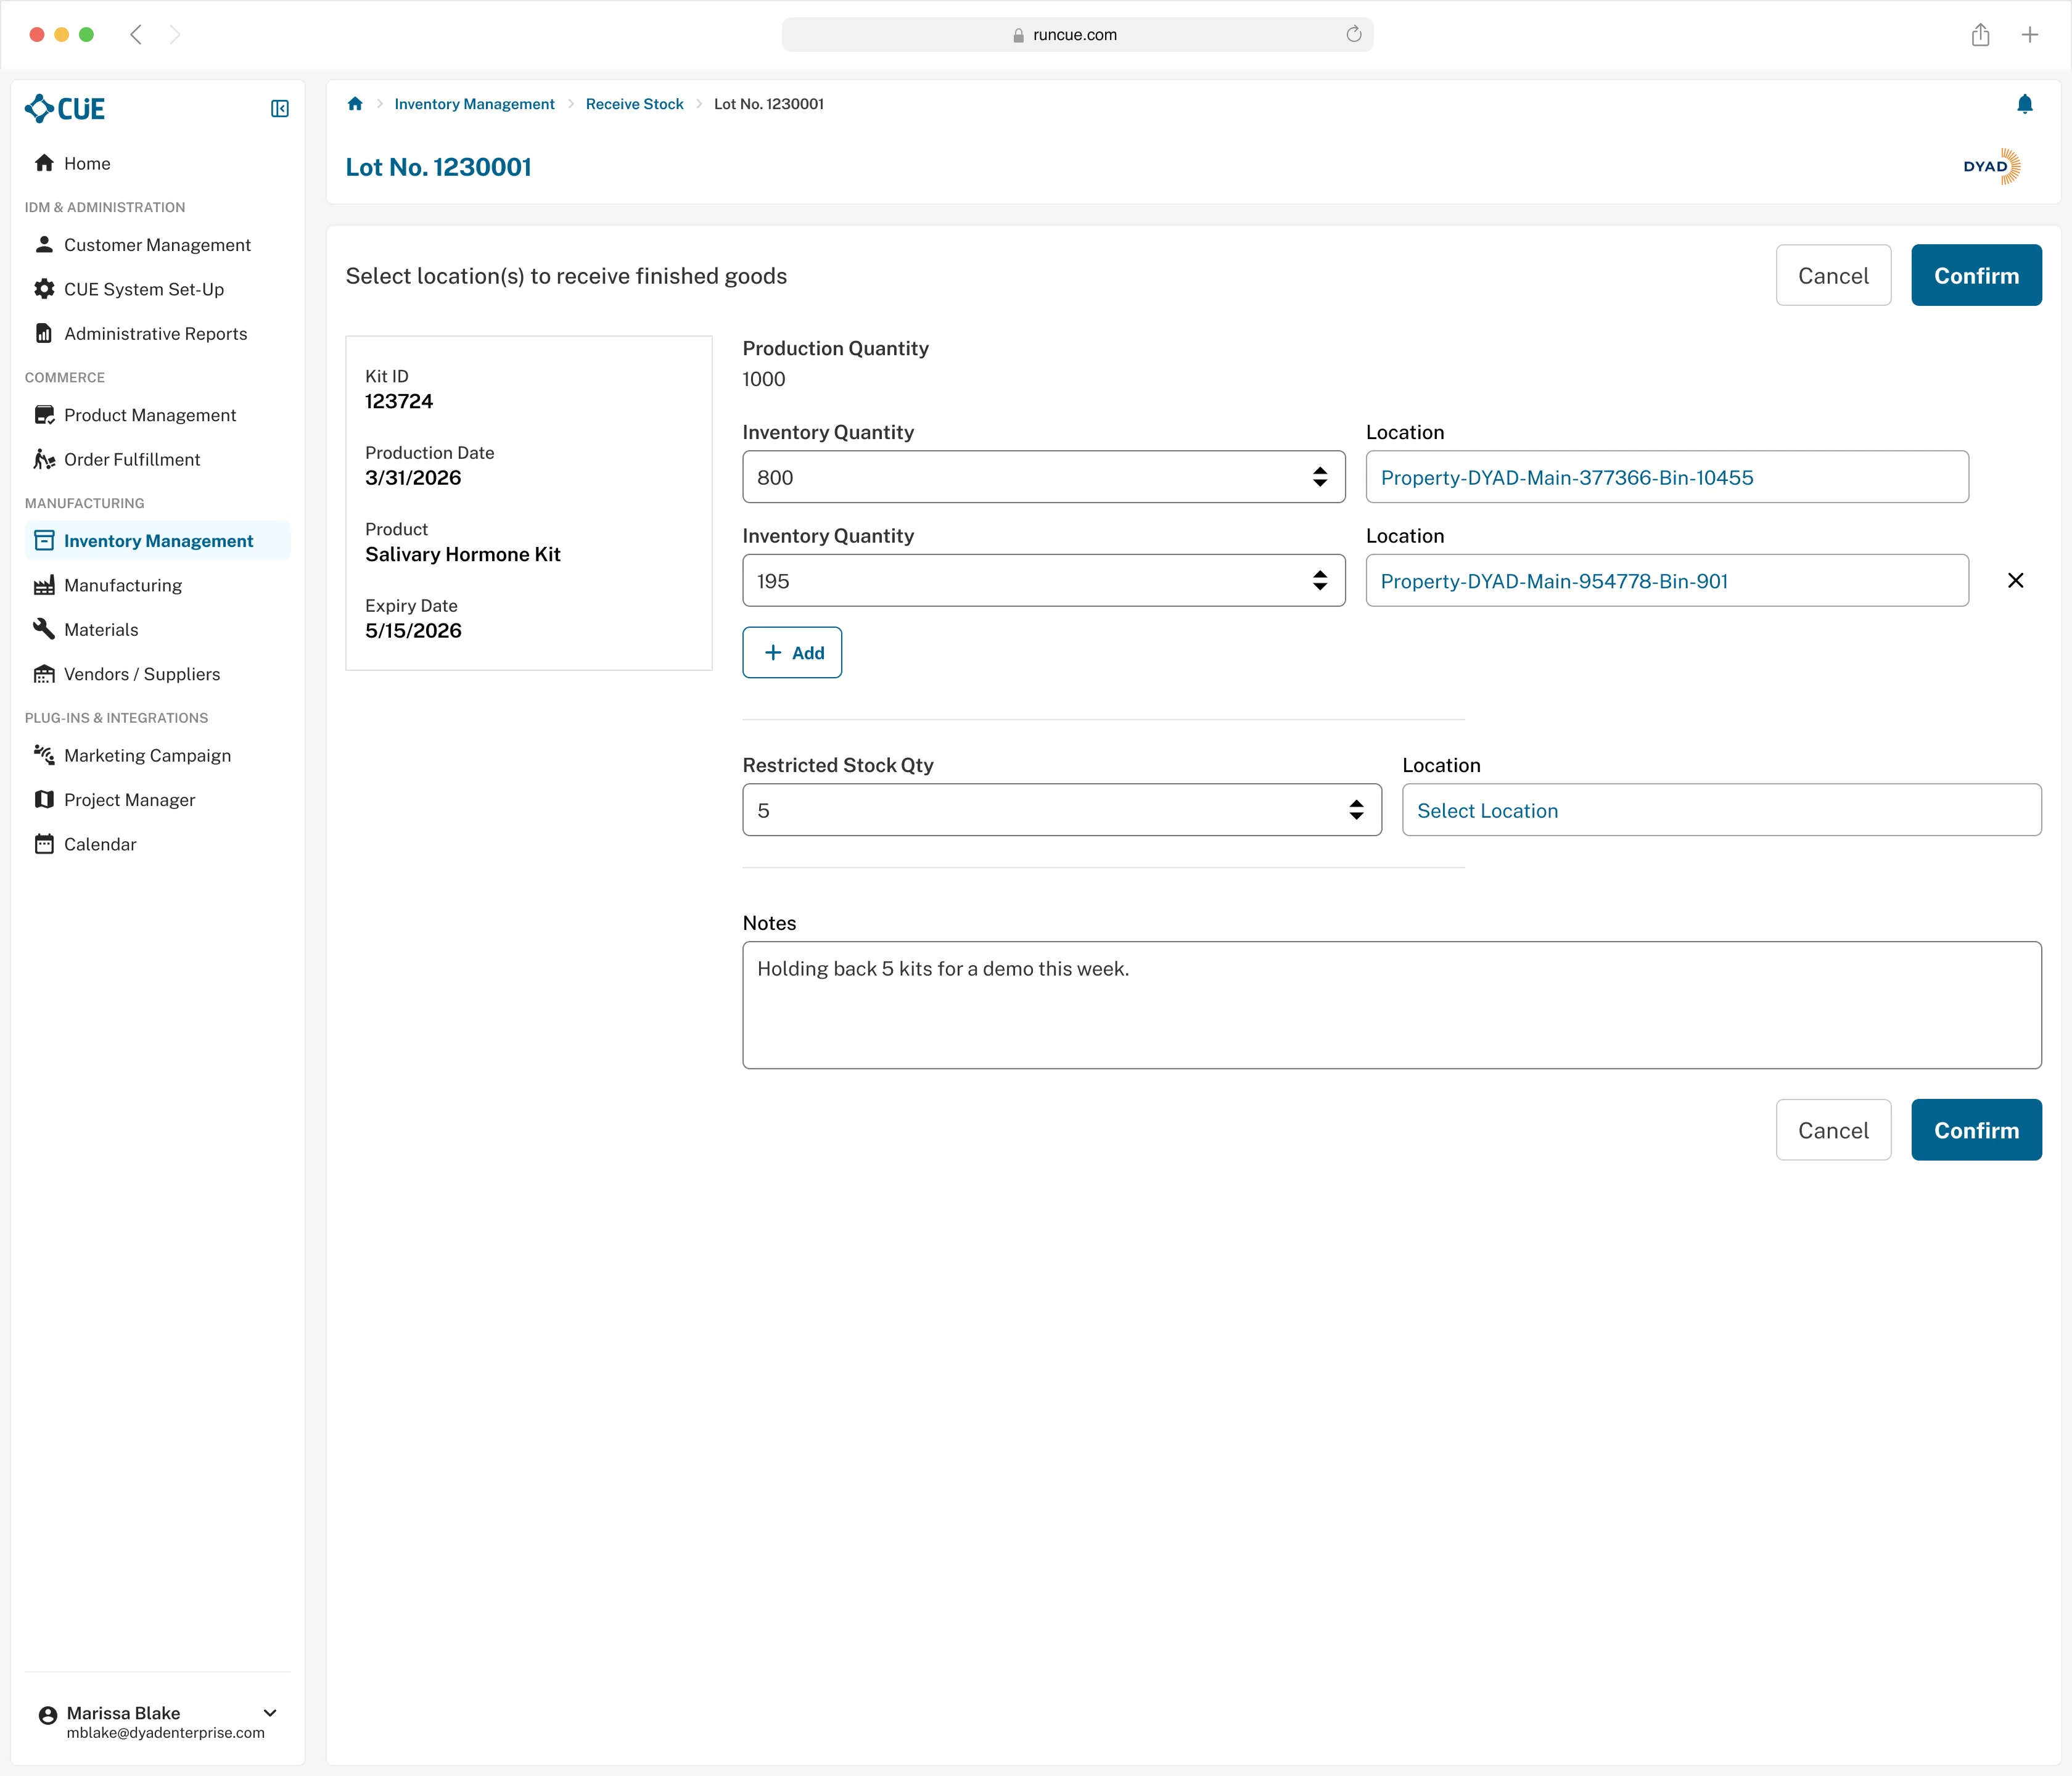Expand Marissa Blake user menu chevron

270,1713
